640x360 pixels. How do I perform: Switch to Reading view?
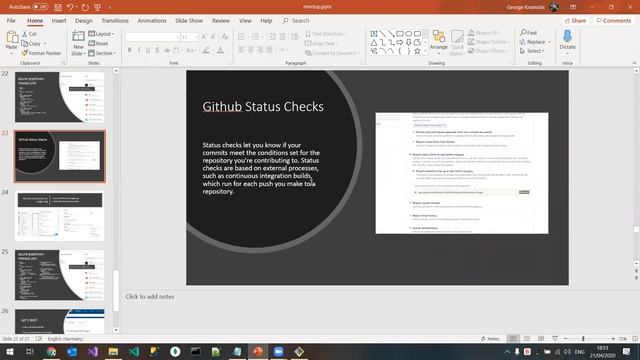click(541, 339)
